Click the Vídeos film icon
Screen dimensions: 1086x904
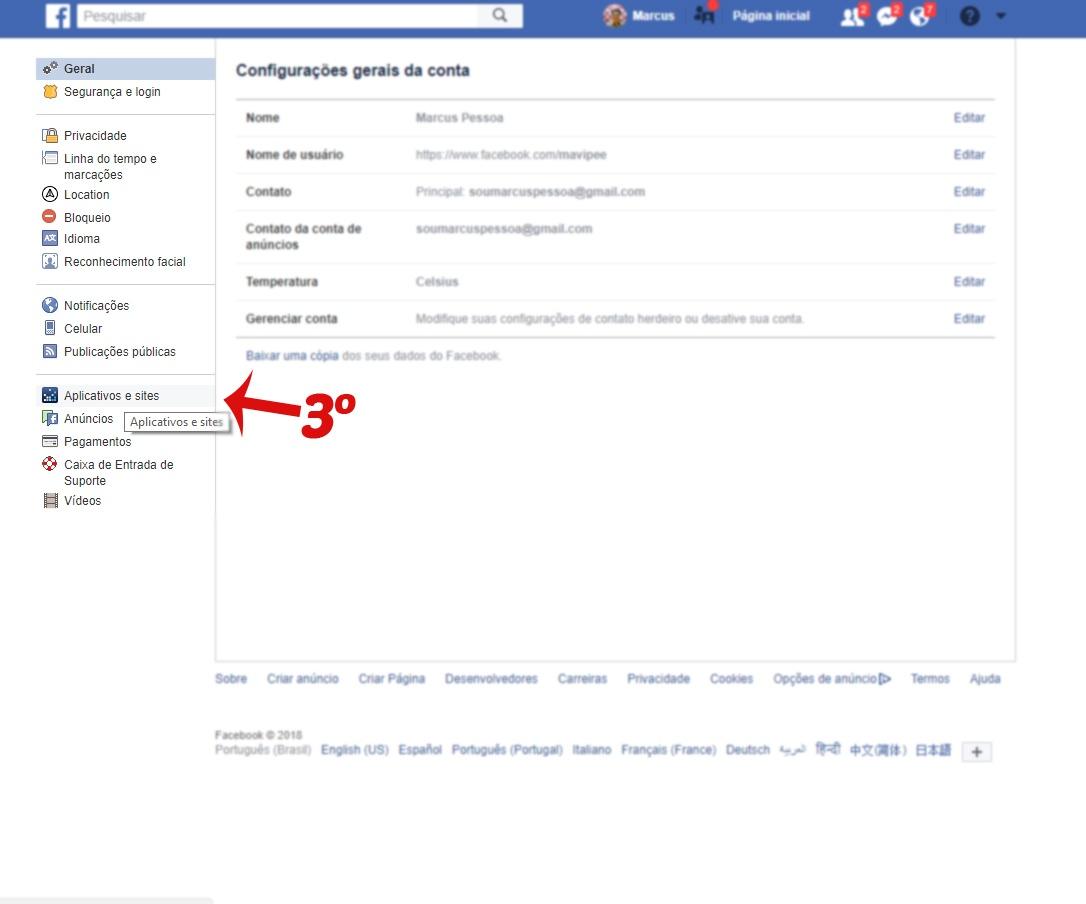[x=51, y=500]
